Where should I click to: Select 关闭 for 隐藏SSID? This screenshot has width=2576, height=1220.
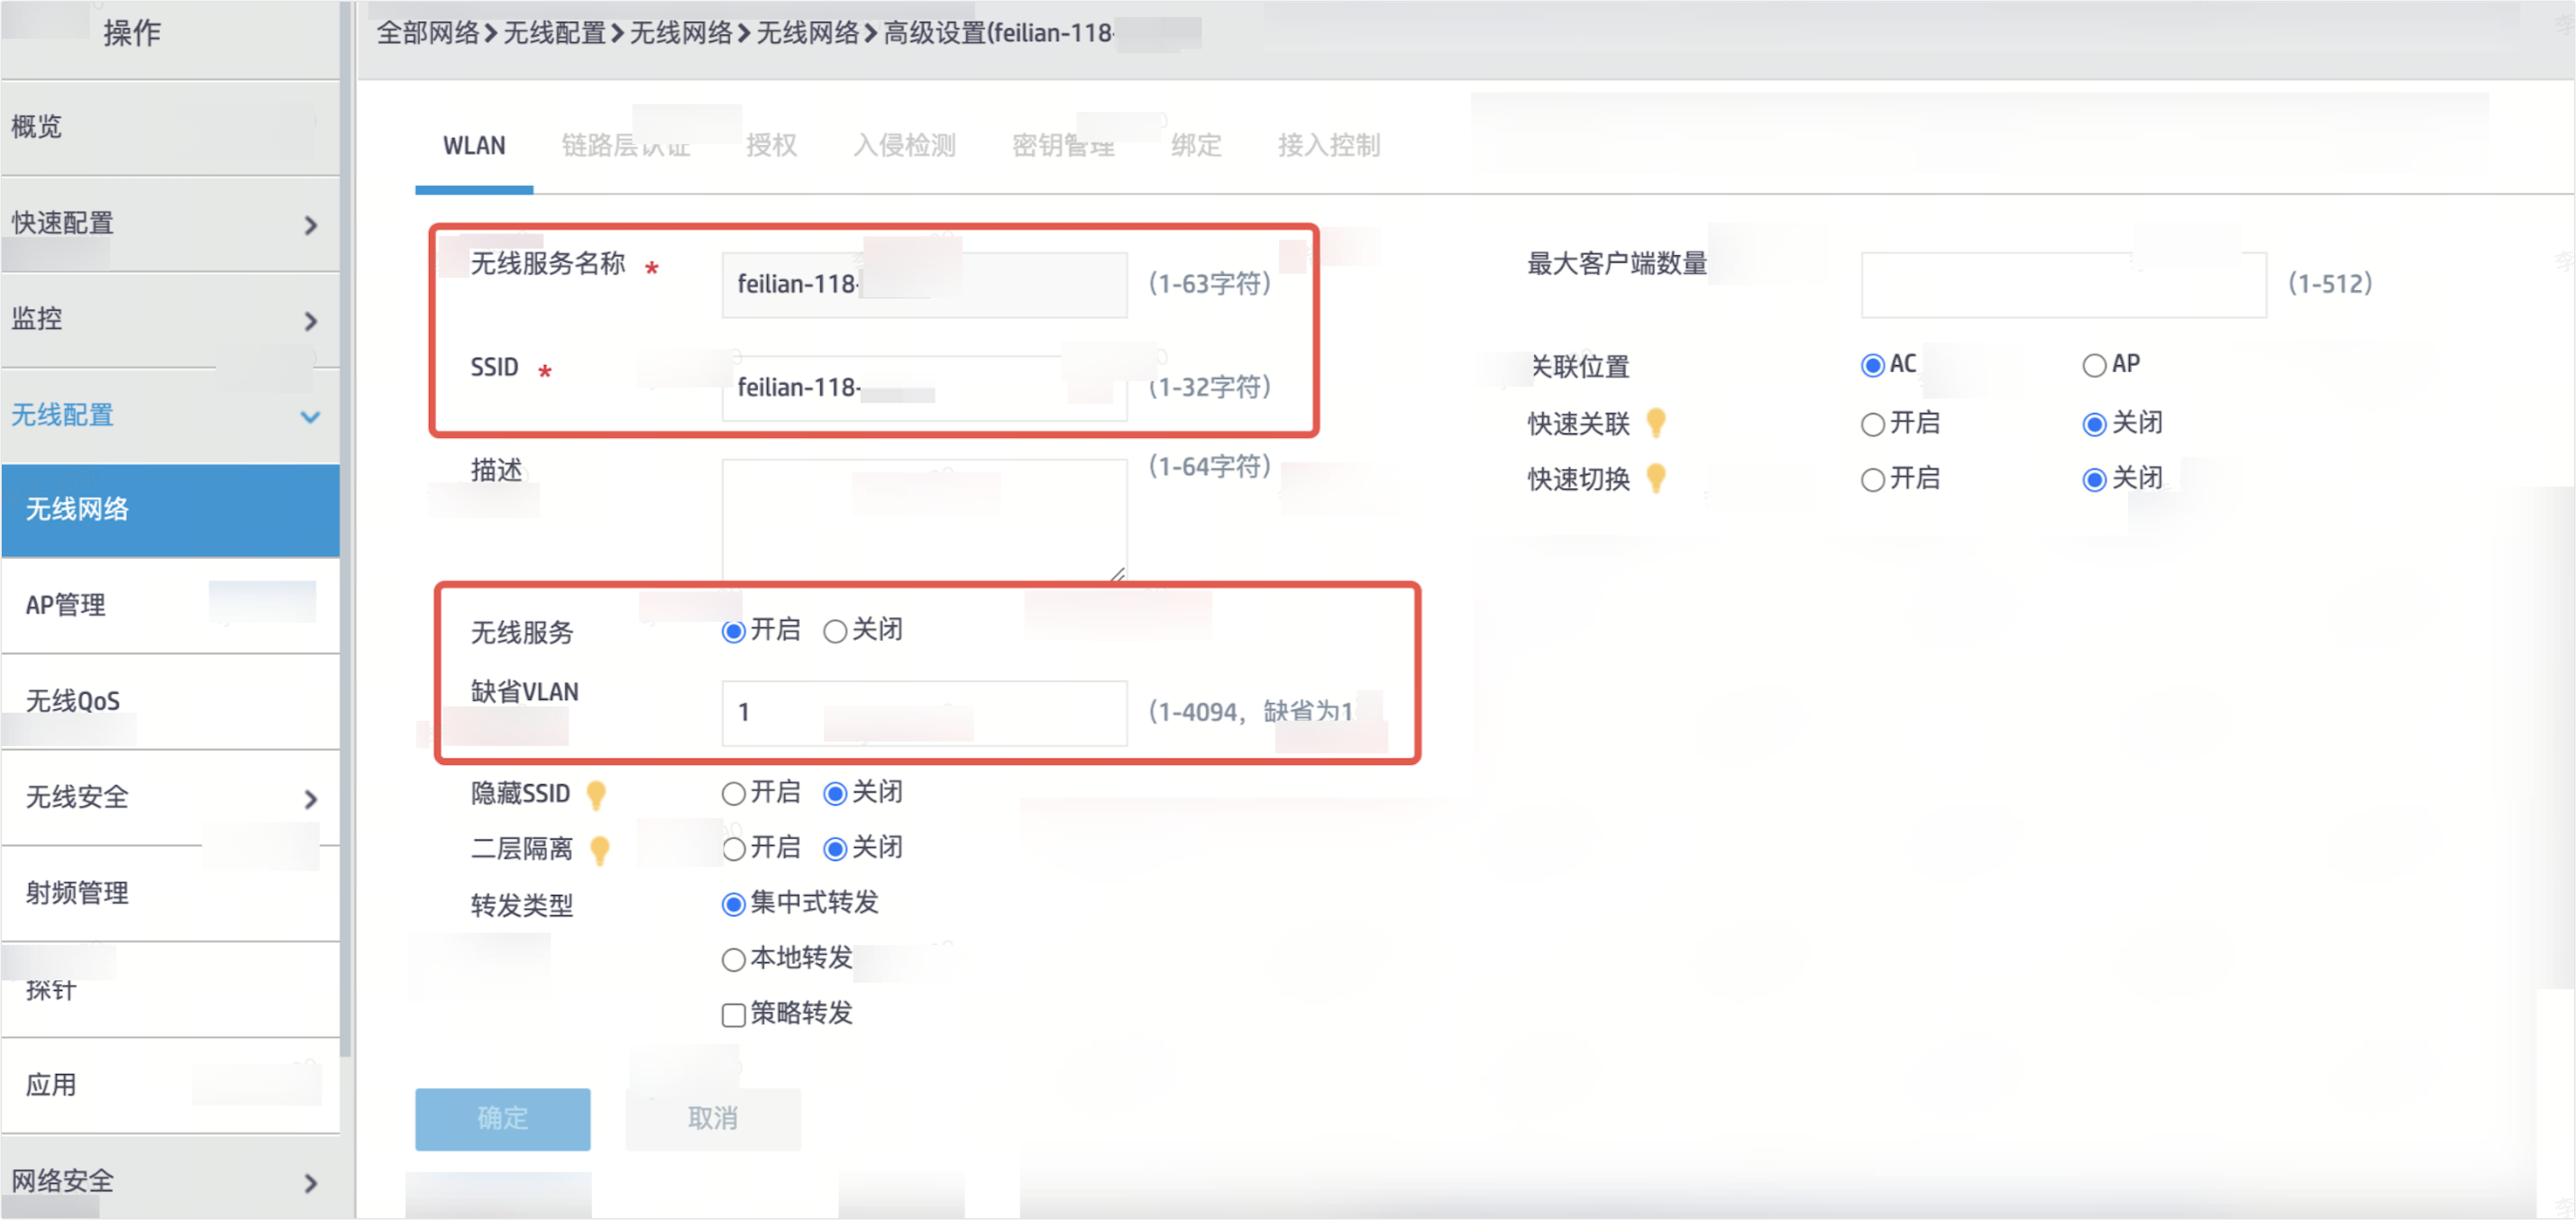point(834,793)
